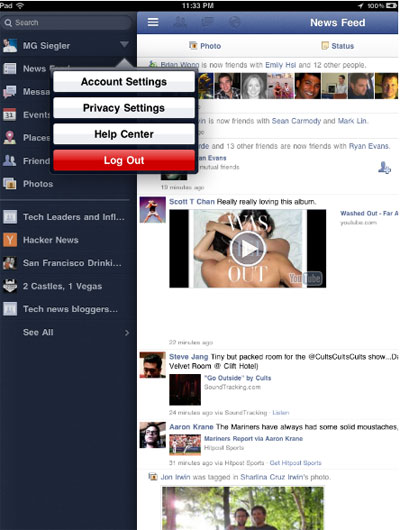Tap the Photo camera icon

click(x=193, y=46)
